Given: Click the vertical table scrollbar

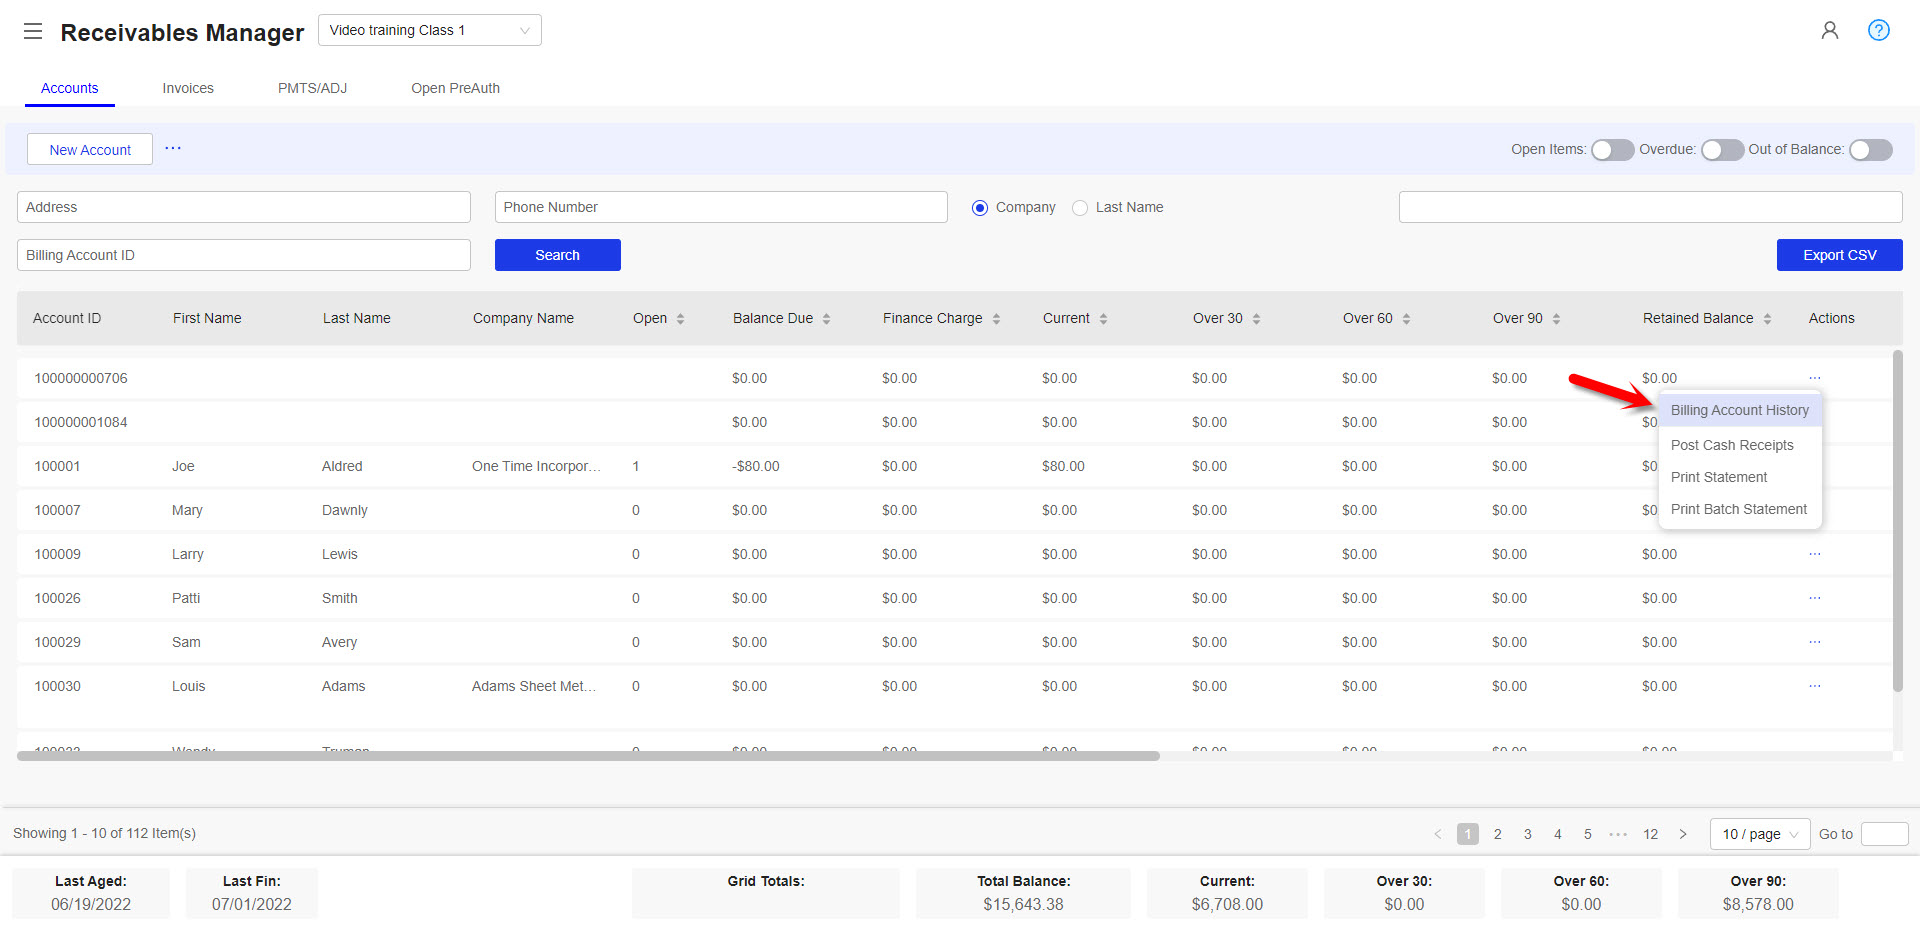Looking at the screenshot, I should tap(1897, 520).
